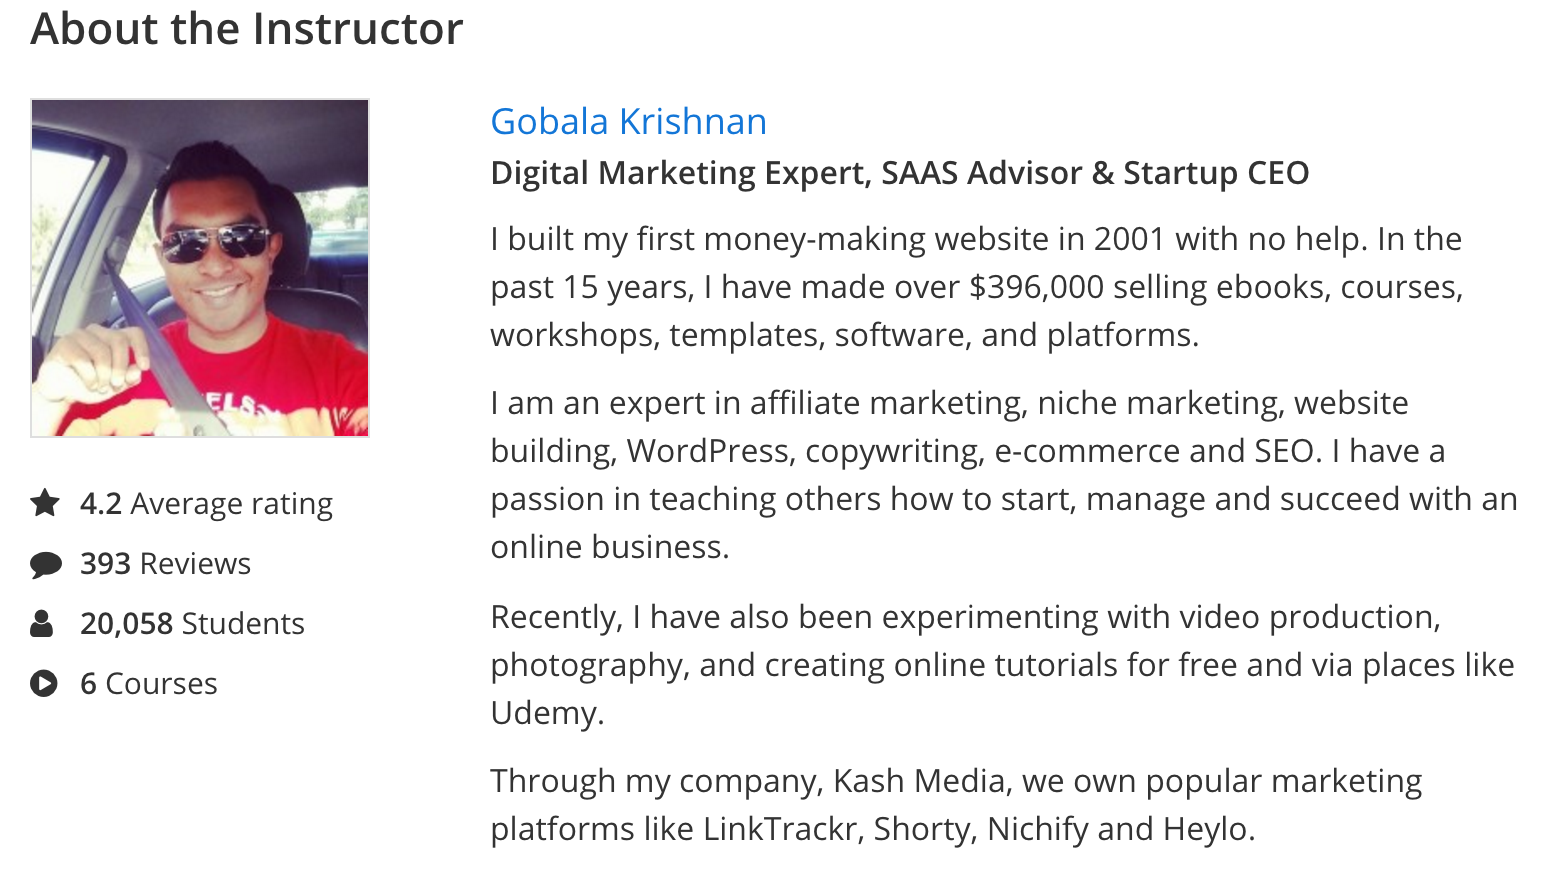Click the speech bubble icon beside Reviews
The height and width of the screenshot is (870, 1558).
point(45,564)
